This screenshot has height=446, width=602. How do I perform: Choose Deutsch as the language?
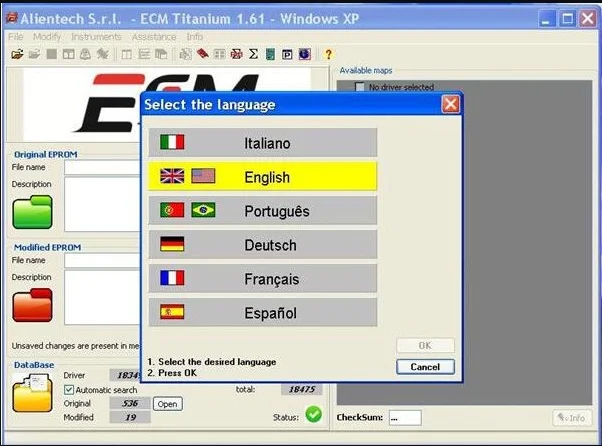[263, 244]
